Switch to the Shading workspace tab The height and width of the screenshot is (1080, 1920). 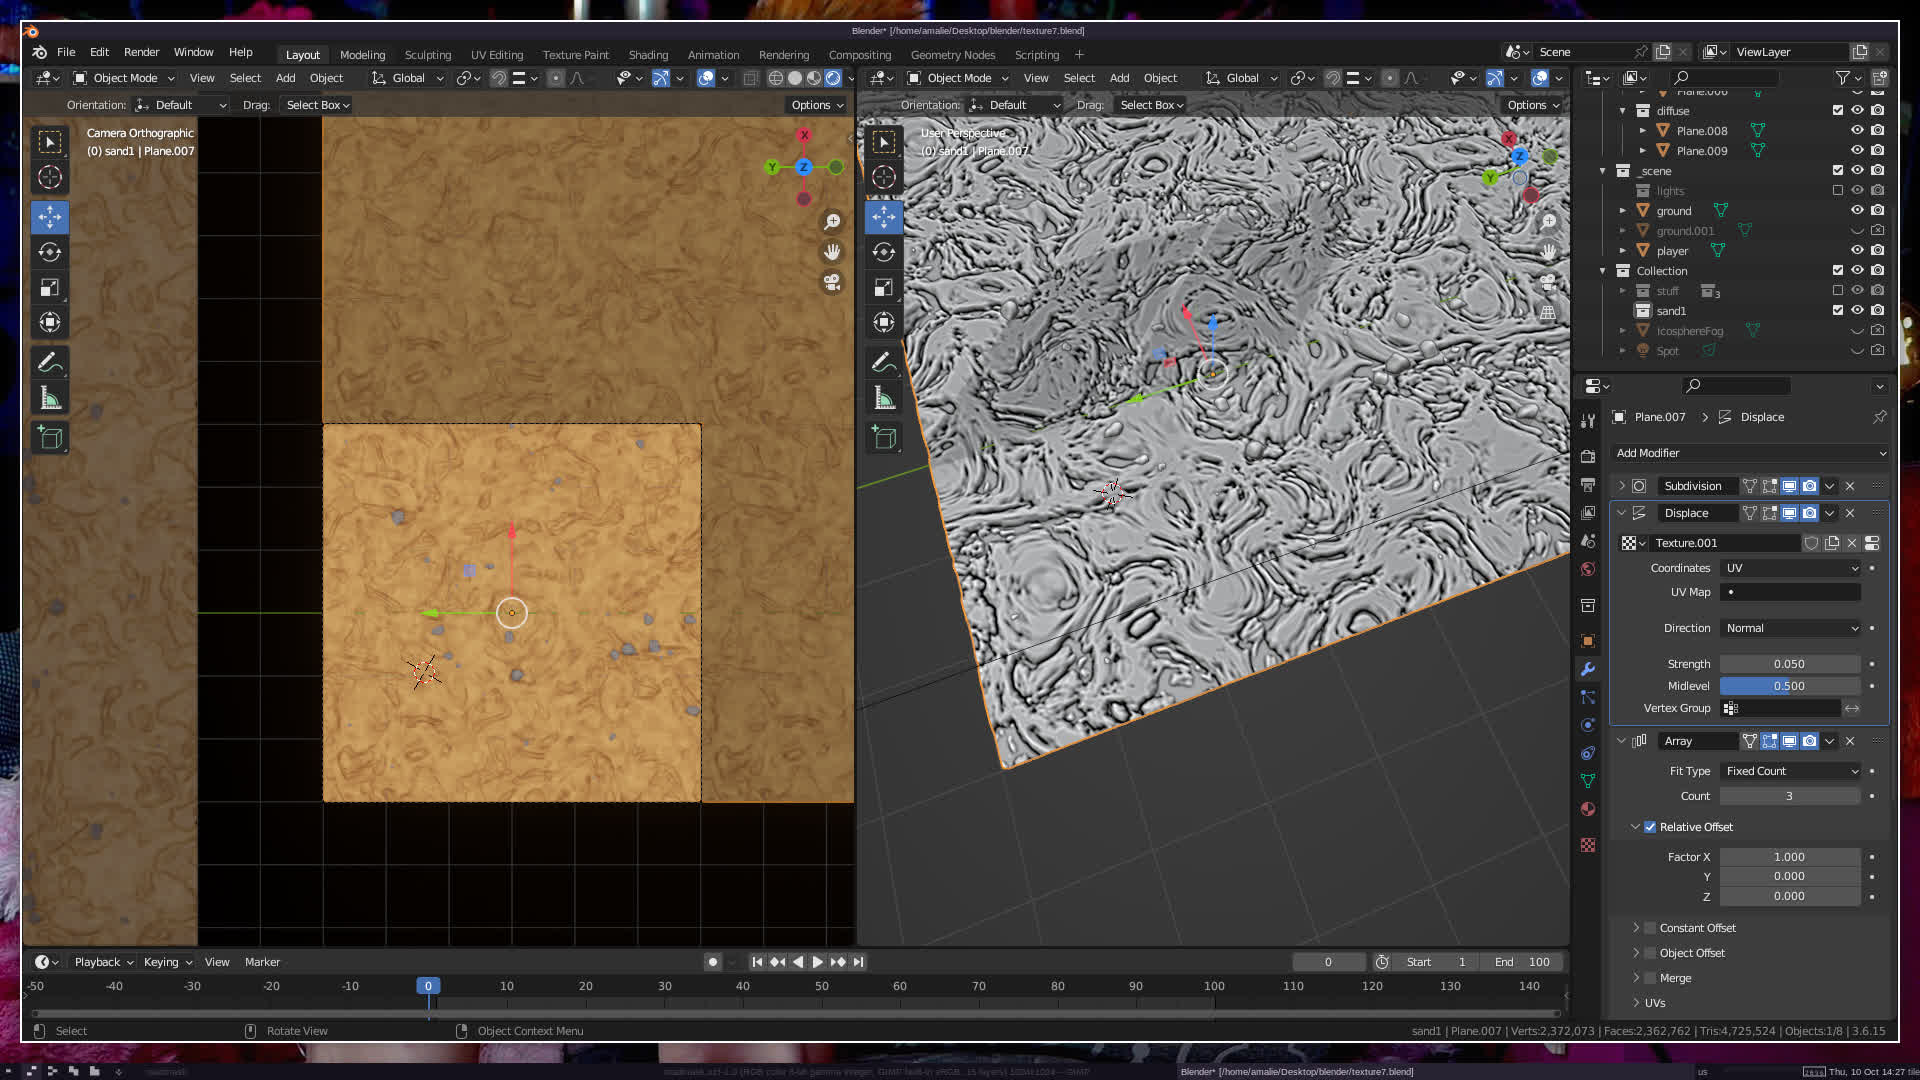coord(648,55)
